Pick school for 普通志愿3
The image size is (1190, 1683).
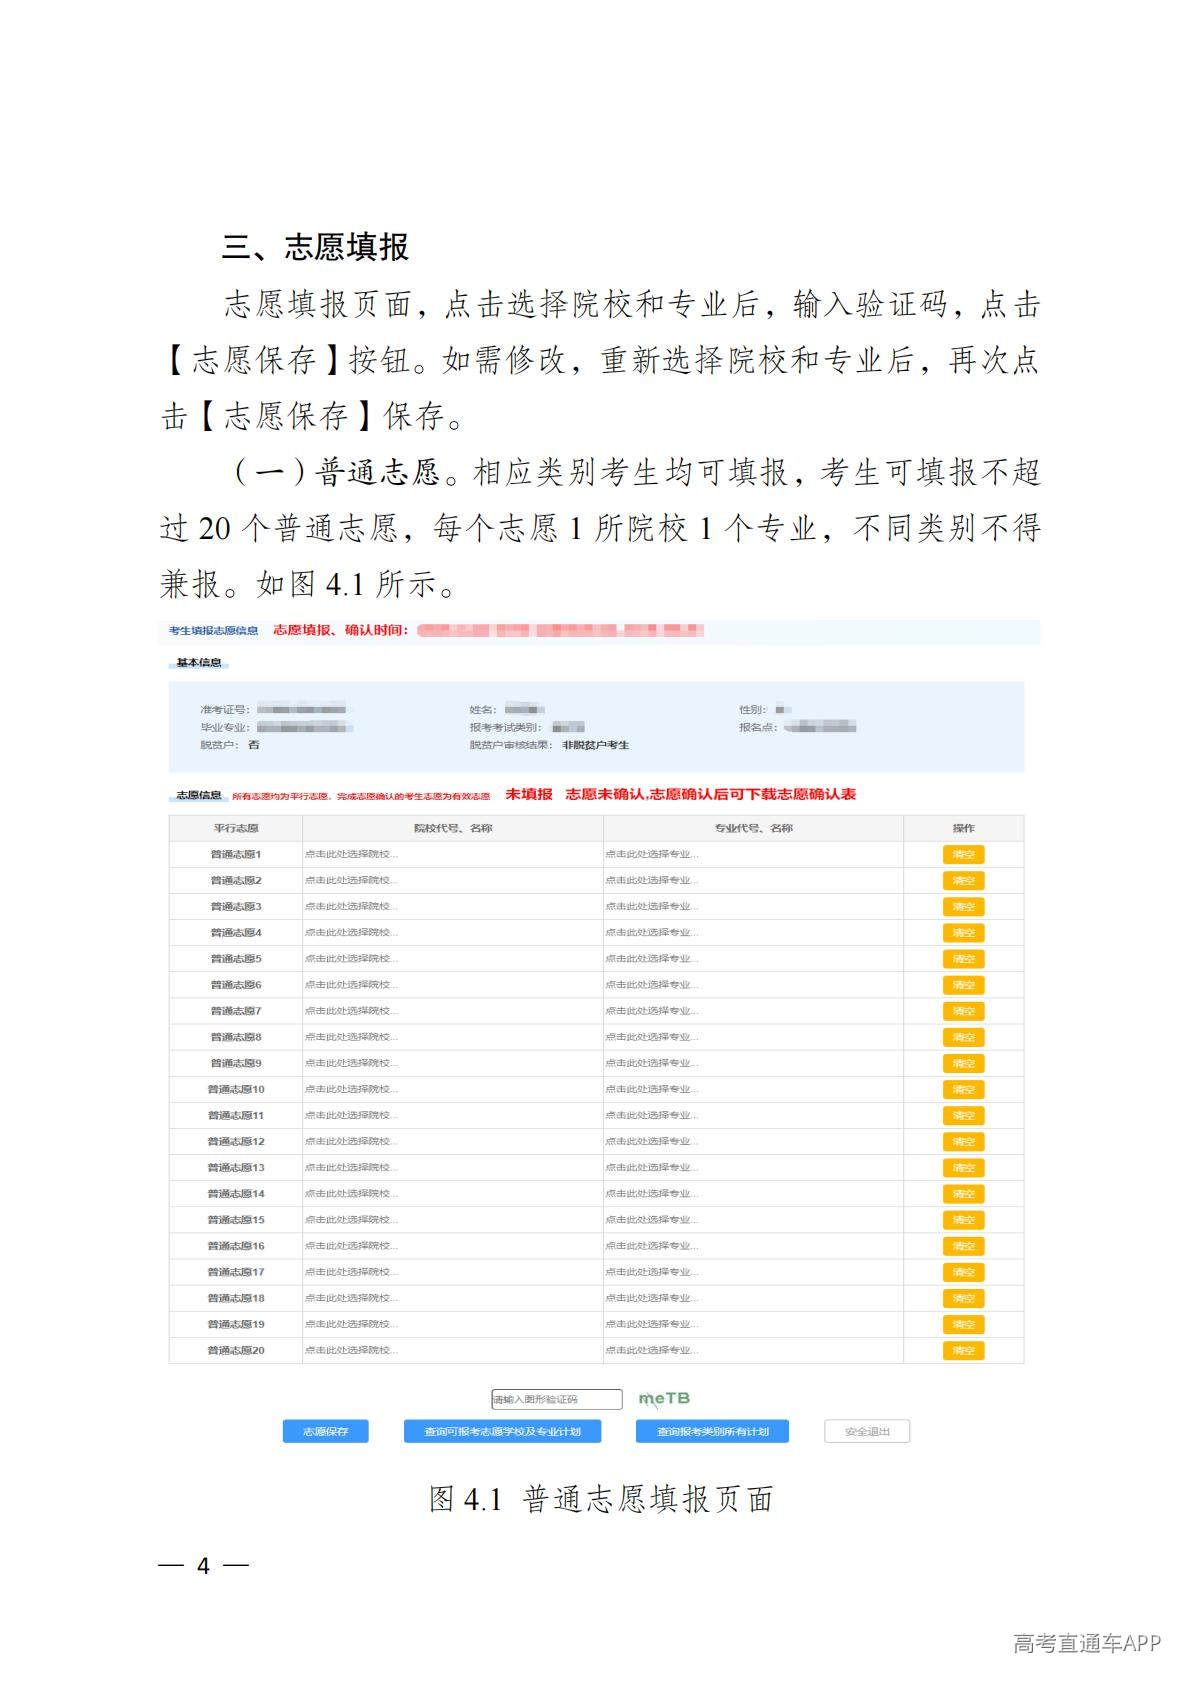click(x=452, y=906)
